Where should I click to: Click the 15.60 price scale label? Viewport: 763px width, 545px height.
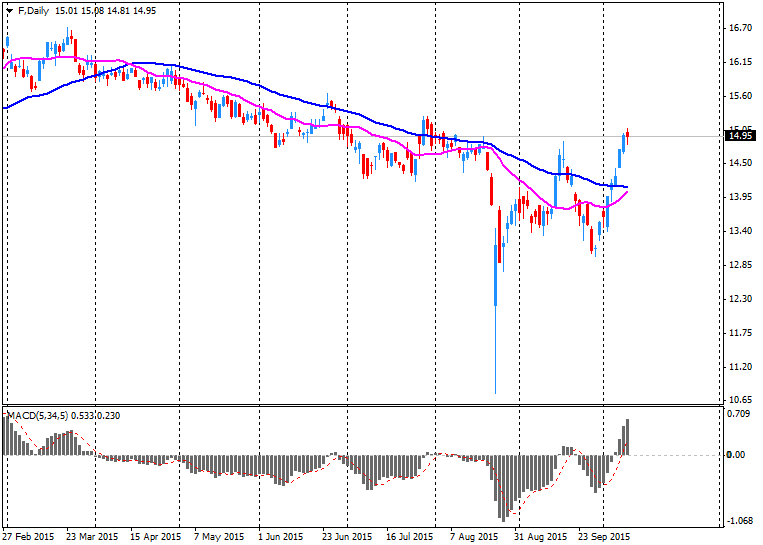741,96
